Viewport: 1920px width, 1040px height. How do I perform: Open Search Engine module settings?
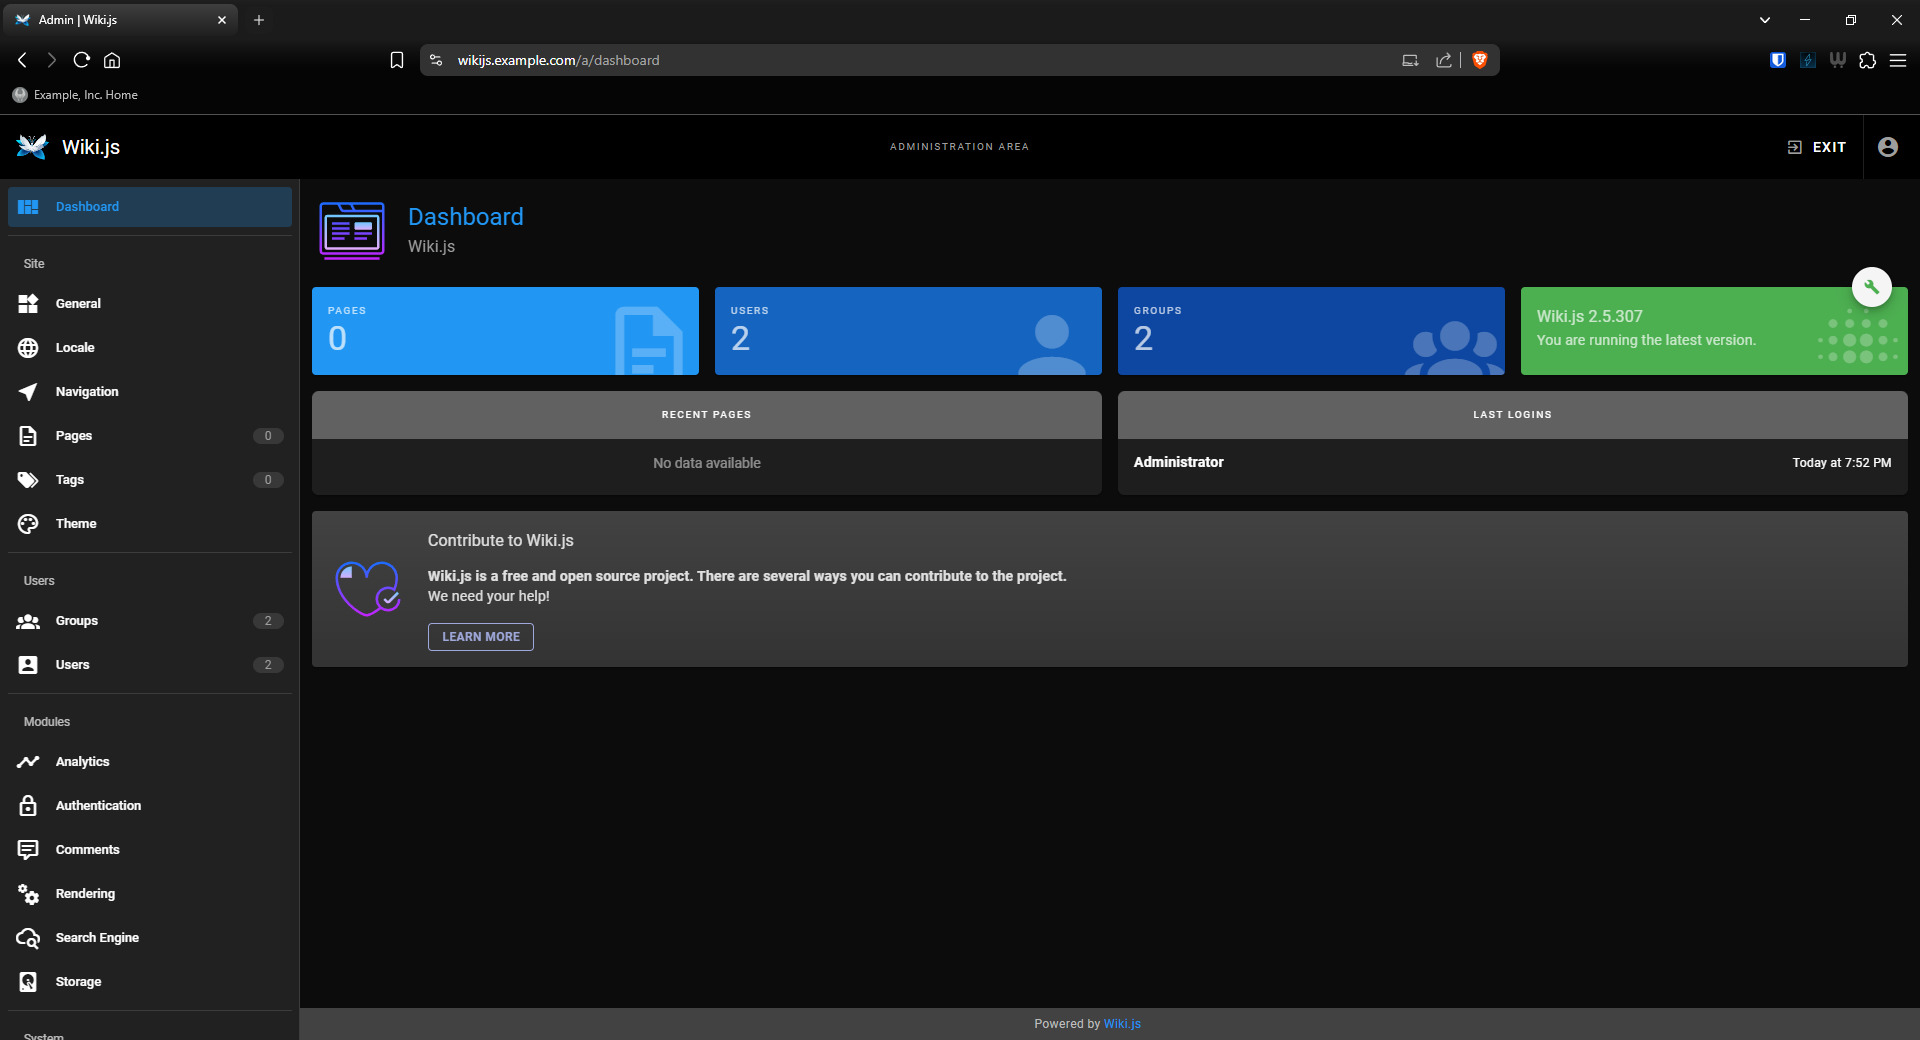97,938
